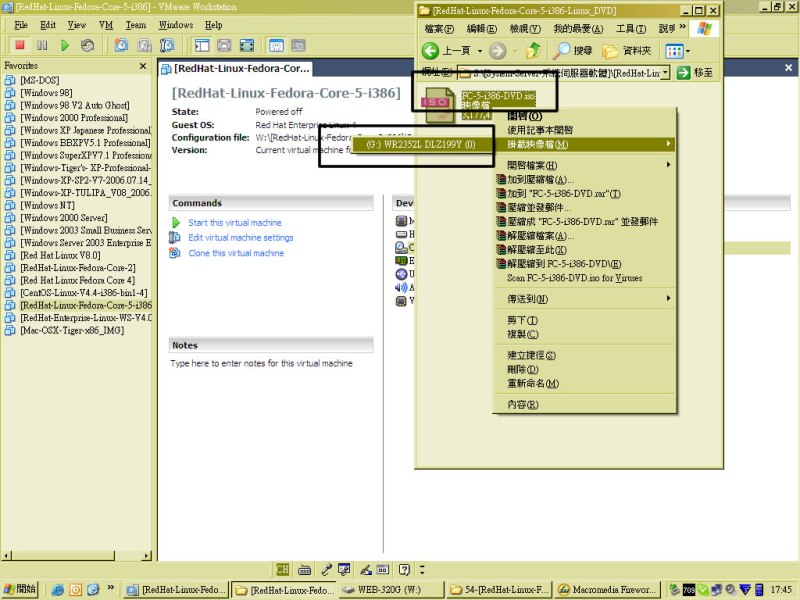Switch to Summary view icon

tap(276, 45)
